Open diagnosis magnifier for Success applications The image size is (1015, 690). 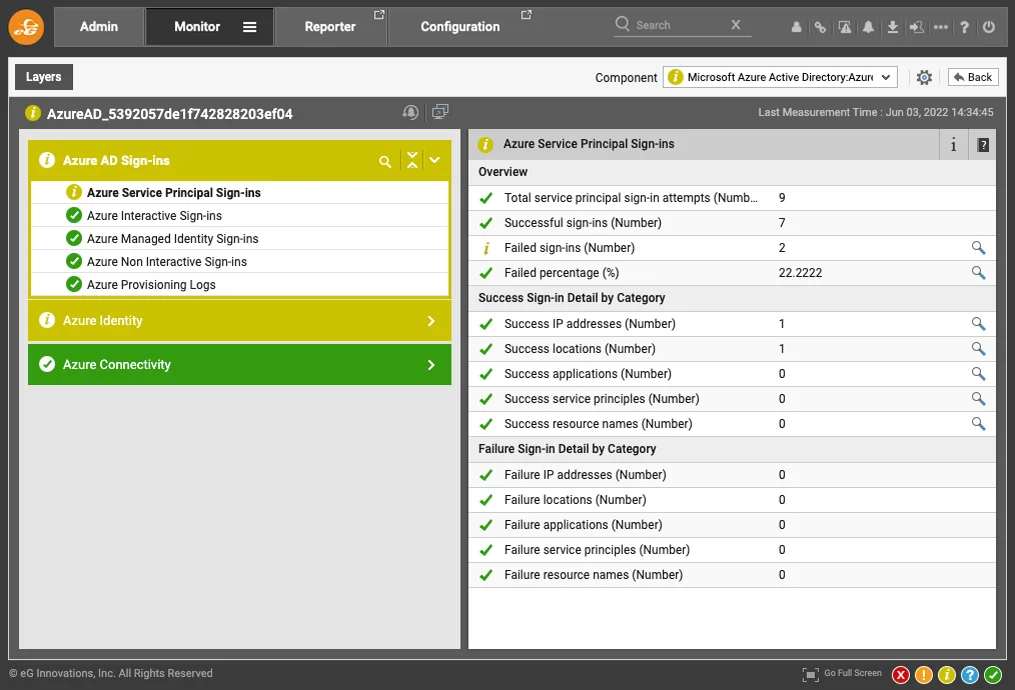(978, 374)
